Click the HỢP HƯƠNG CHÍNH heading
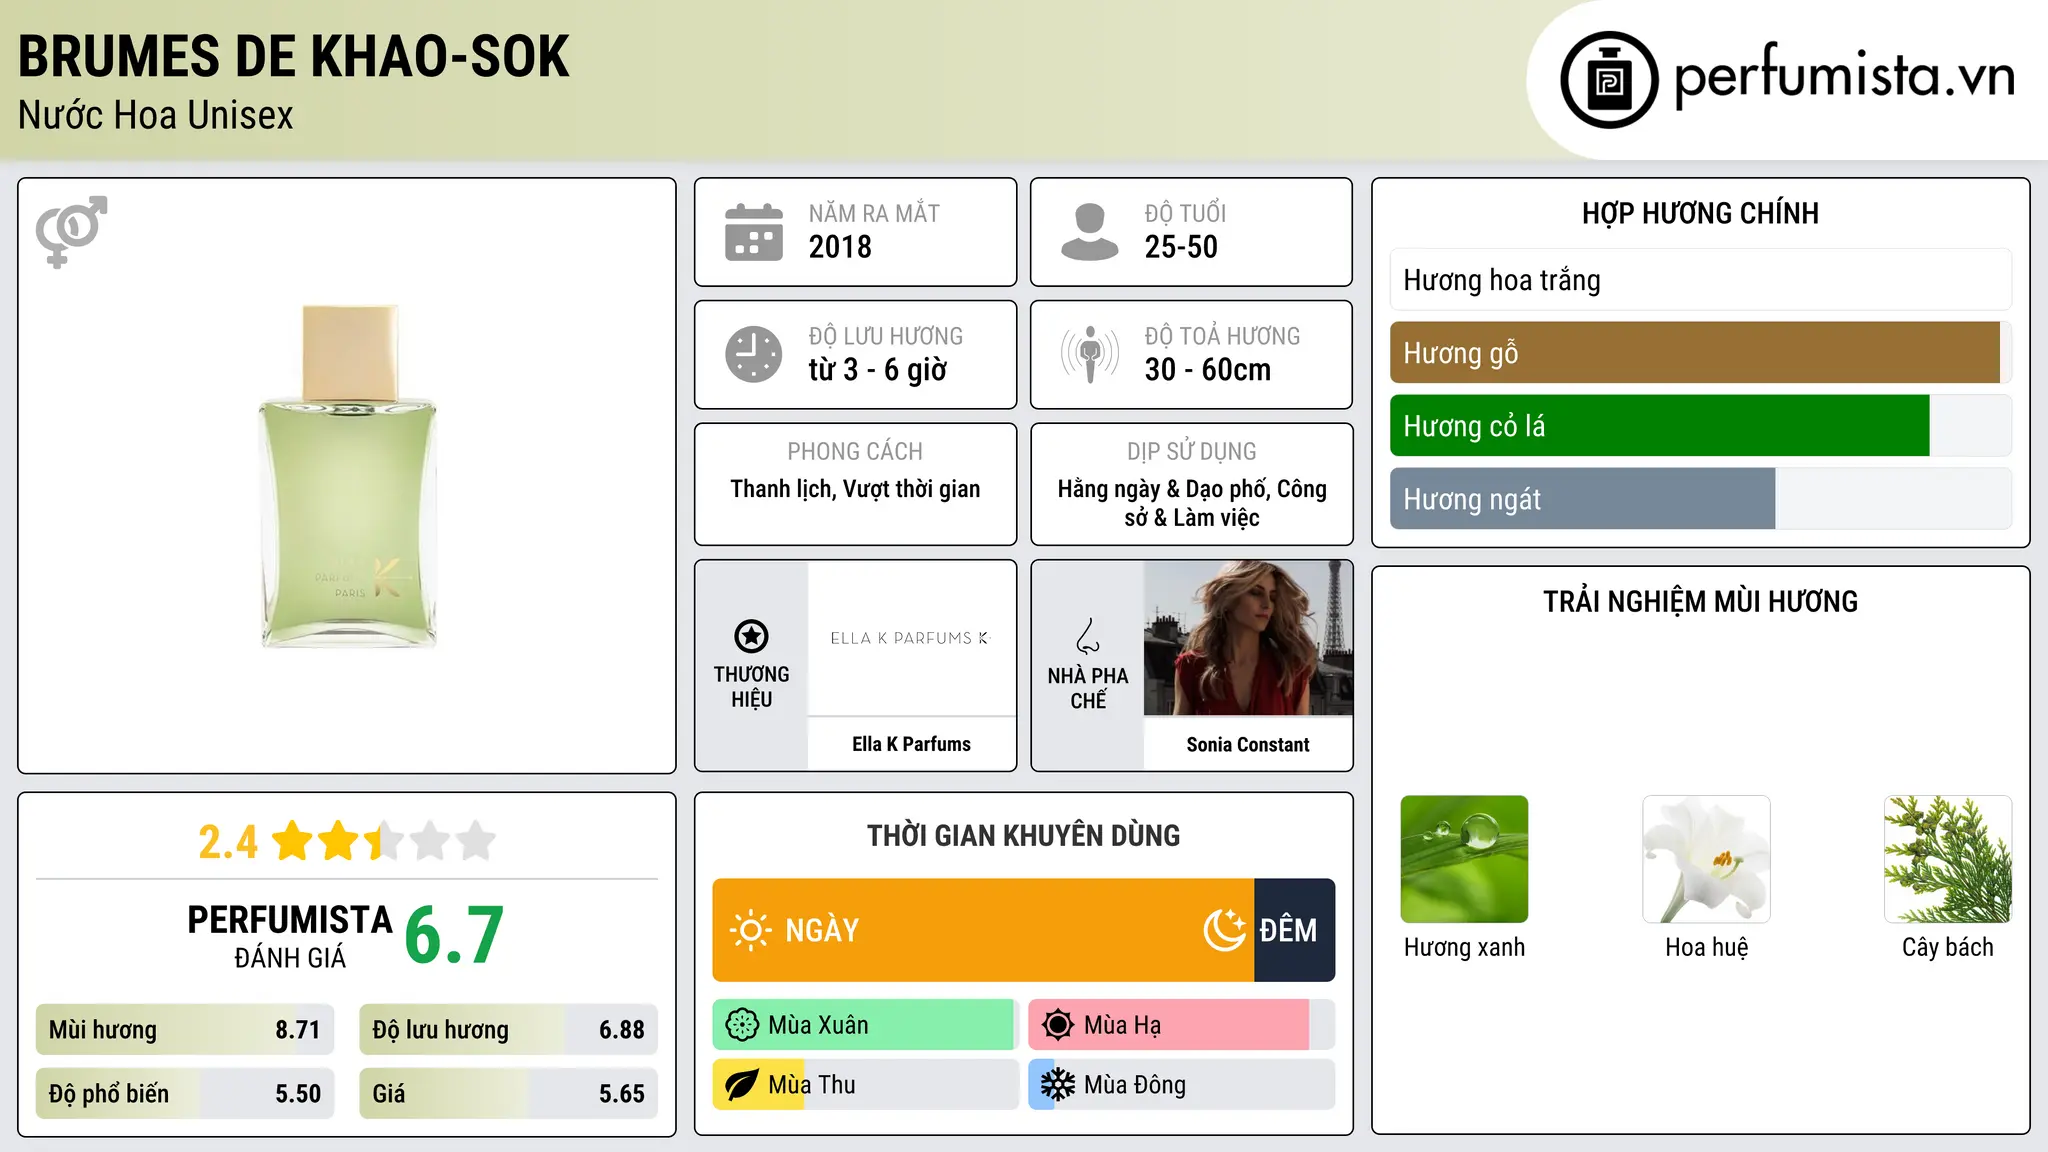 (x=1700, y=213)
